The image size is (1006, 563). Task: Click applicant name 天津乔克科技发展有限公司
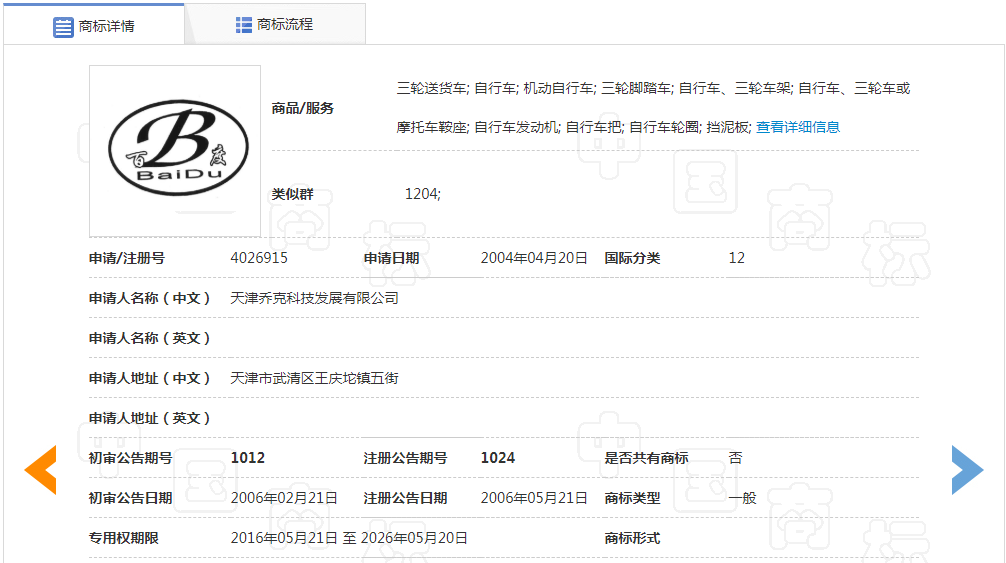click(x=314, y=298)
